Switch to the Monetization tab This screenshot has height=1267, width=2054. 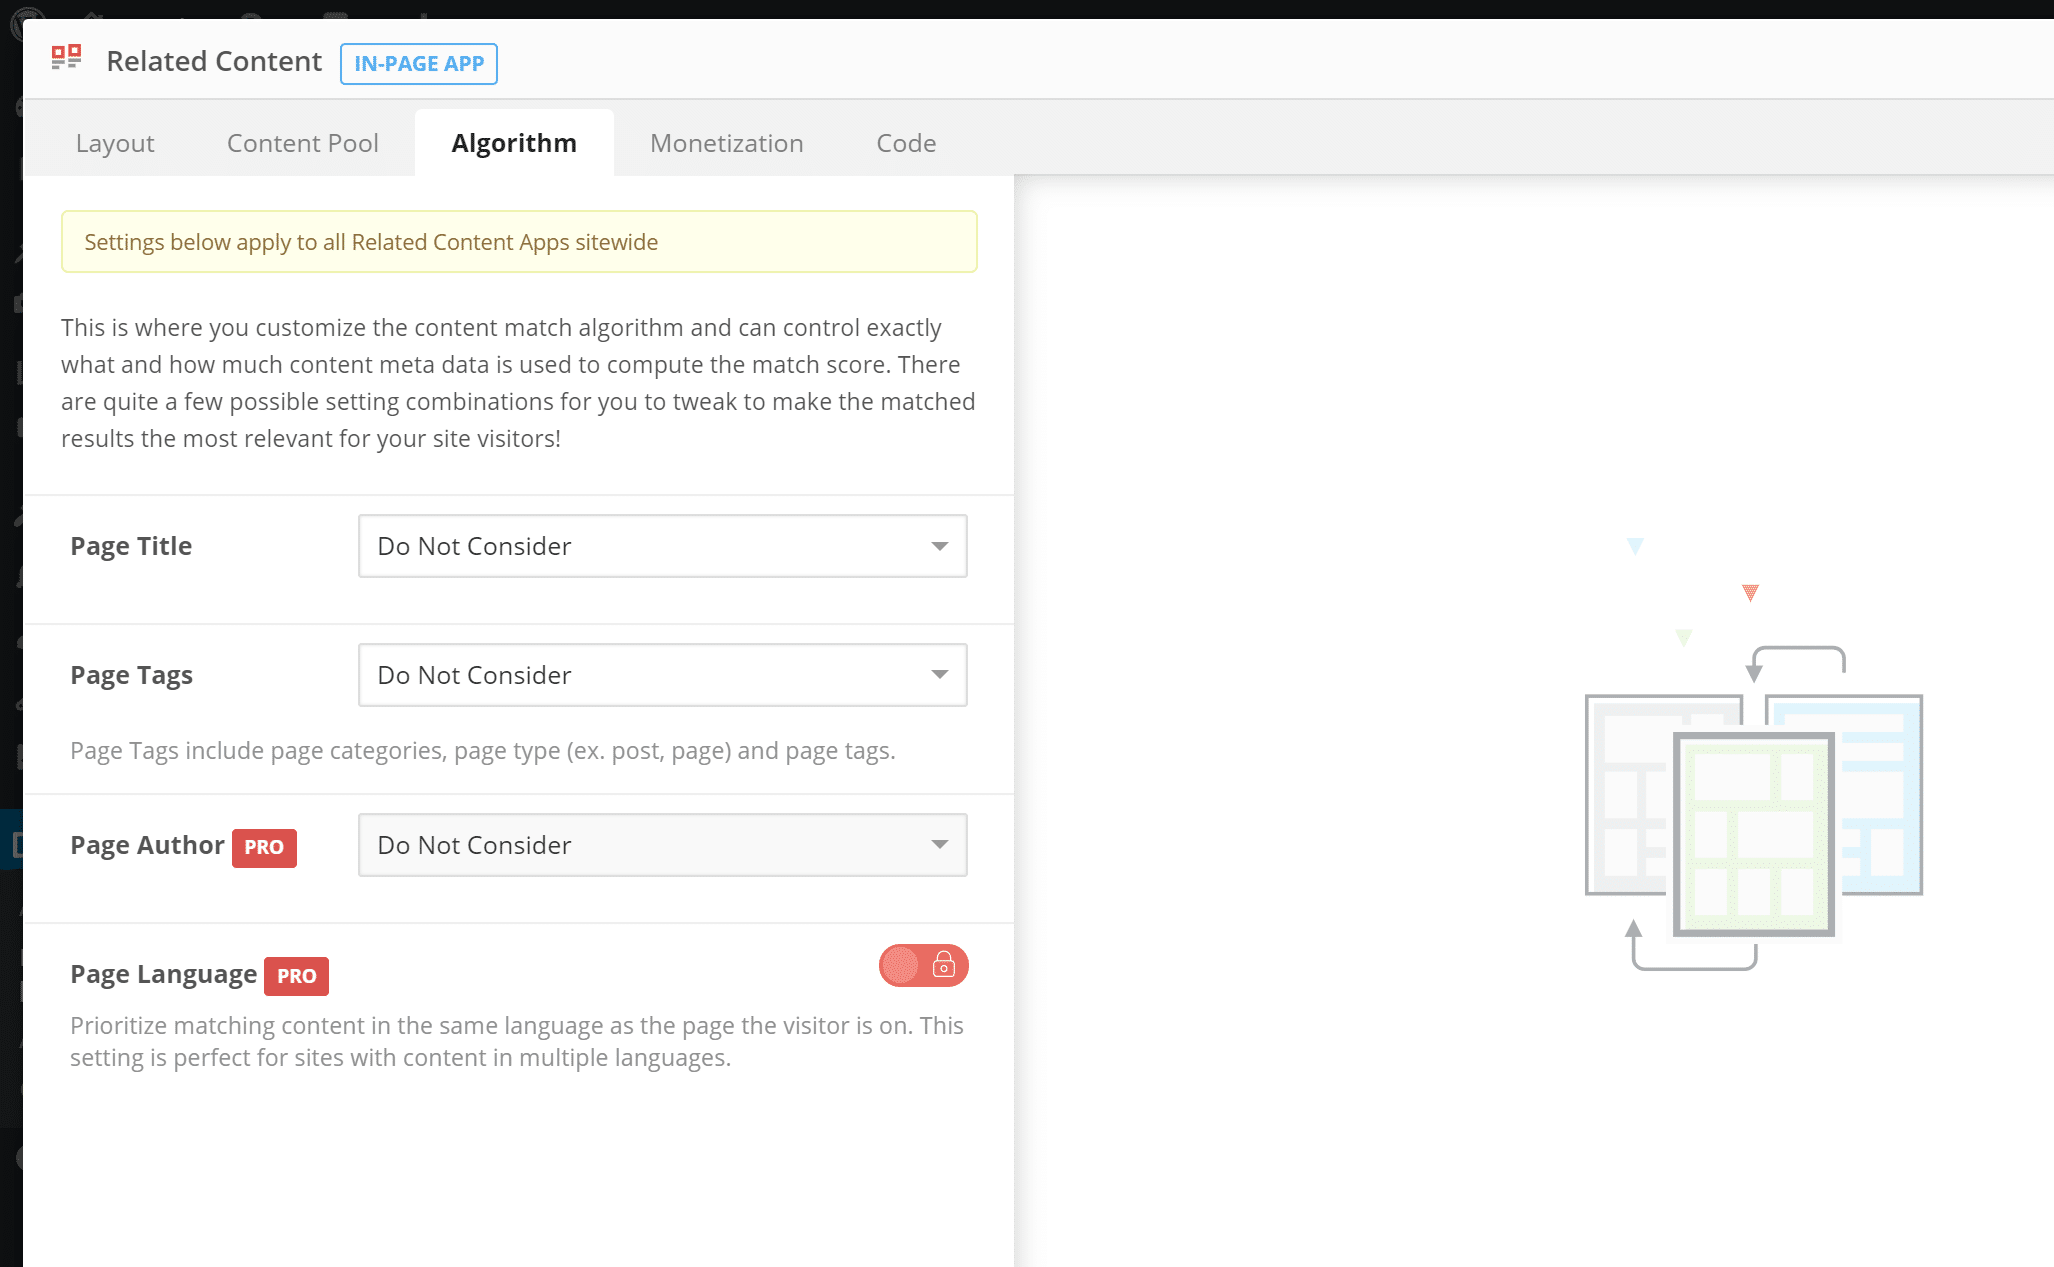click(726, 141)
